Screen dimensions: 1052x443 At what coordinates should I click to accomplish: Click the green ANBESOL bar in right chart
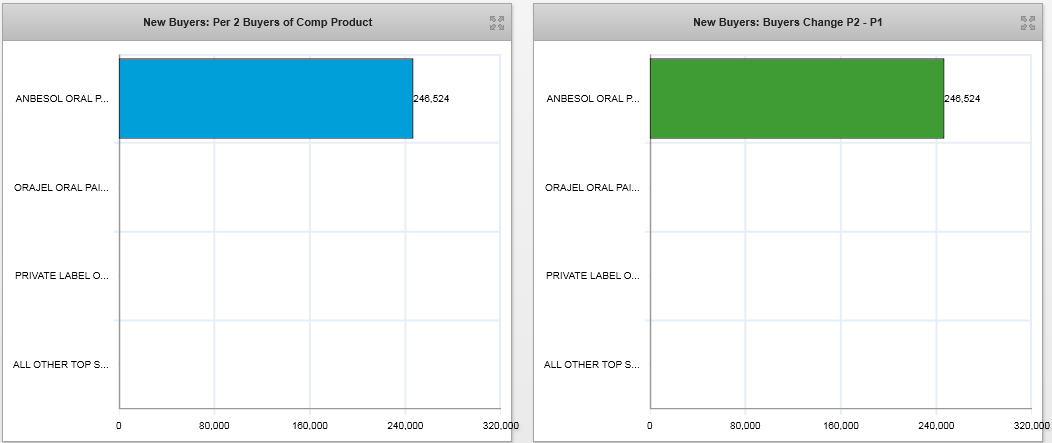point(796,98)
